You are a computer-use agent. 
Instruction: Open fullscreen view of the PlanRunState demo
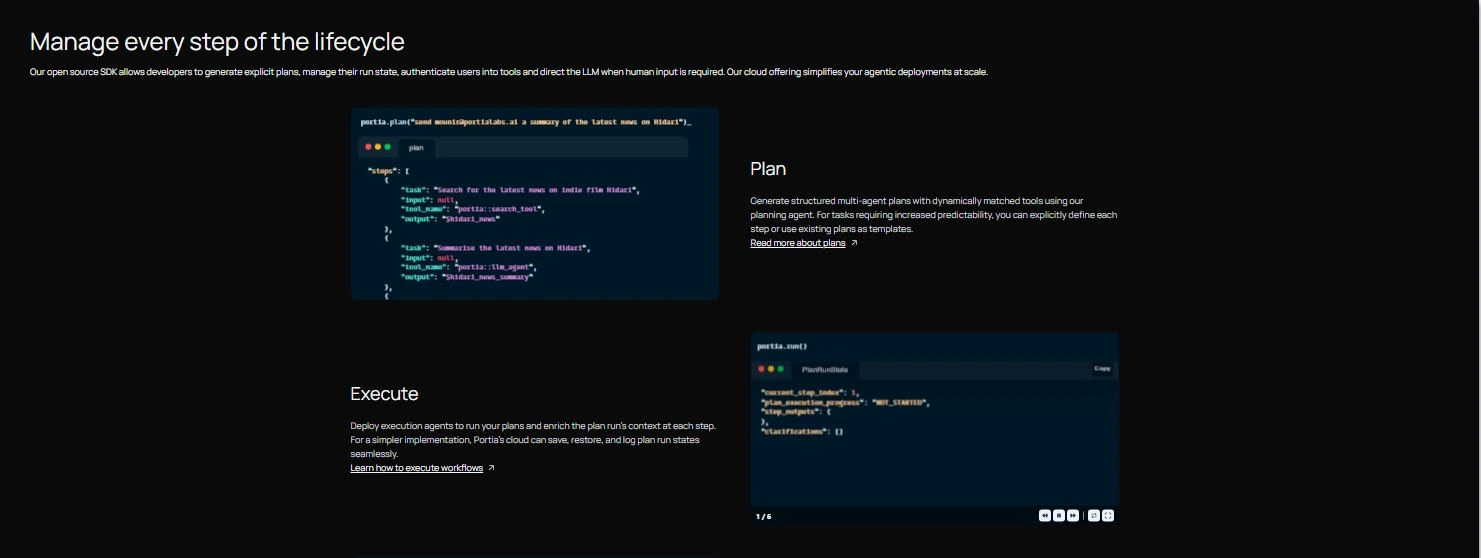point(1108,516)
